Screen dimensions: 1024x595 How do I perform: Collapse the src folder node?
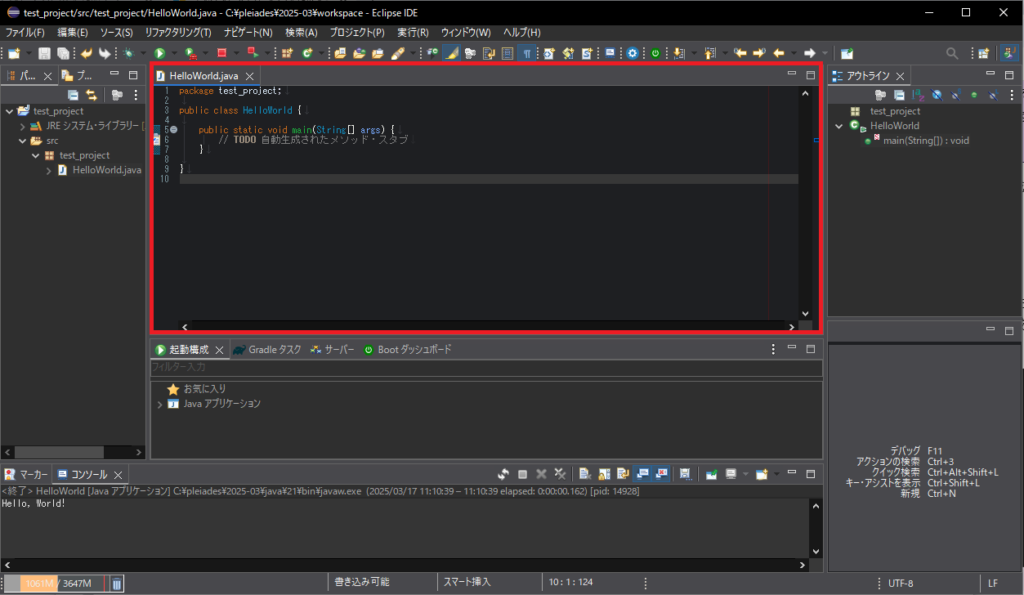click(x=22, y=140)
